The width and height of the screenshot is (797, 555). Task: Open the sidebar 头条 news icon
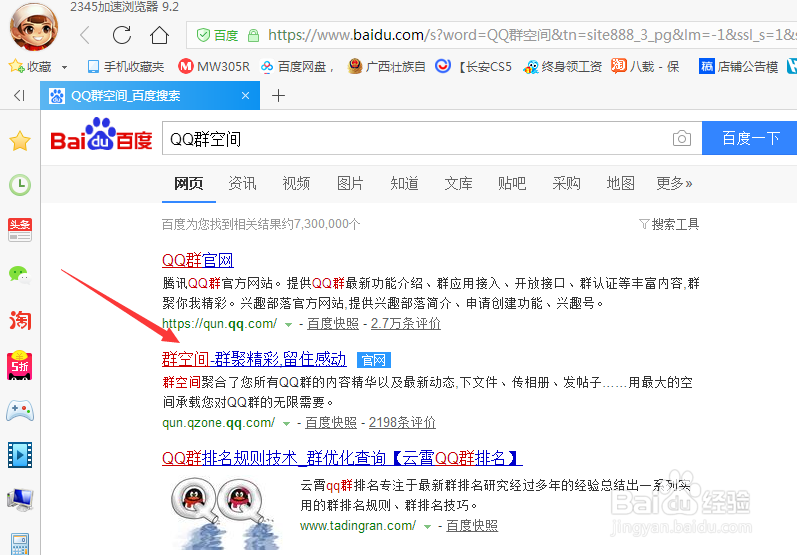tap(20, 230)
